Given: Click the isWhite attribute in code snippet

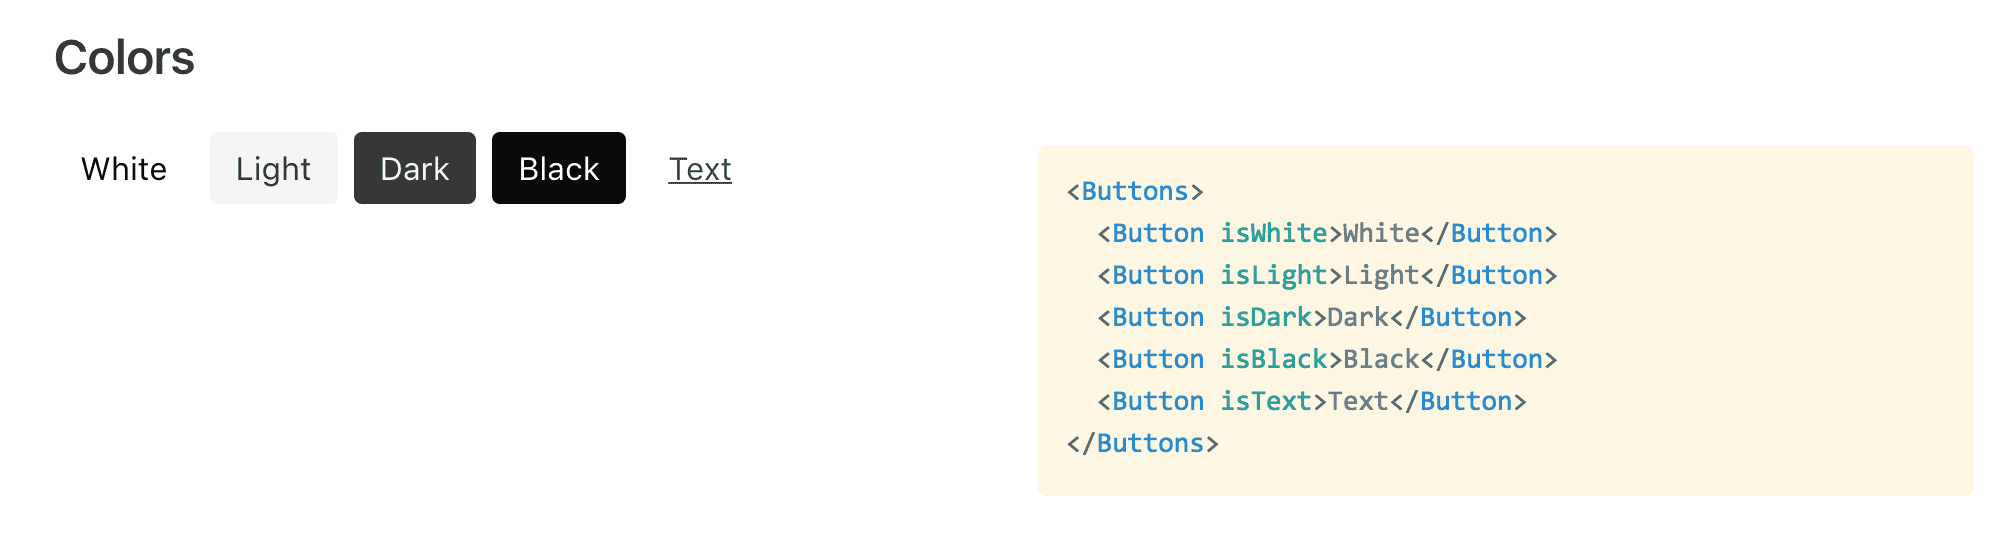Looking at the screenshot, I should tap(1274, 233).
